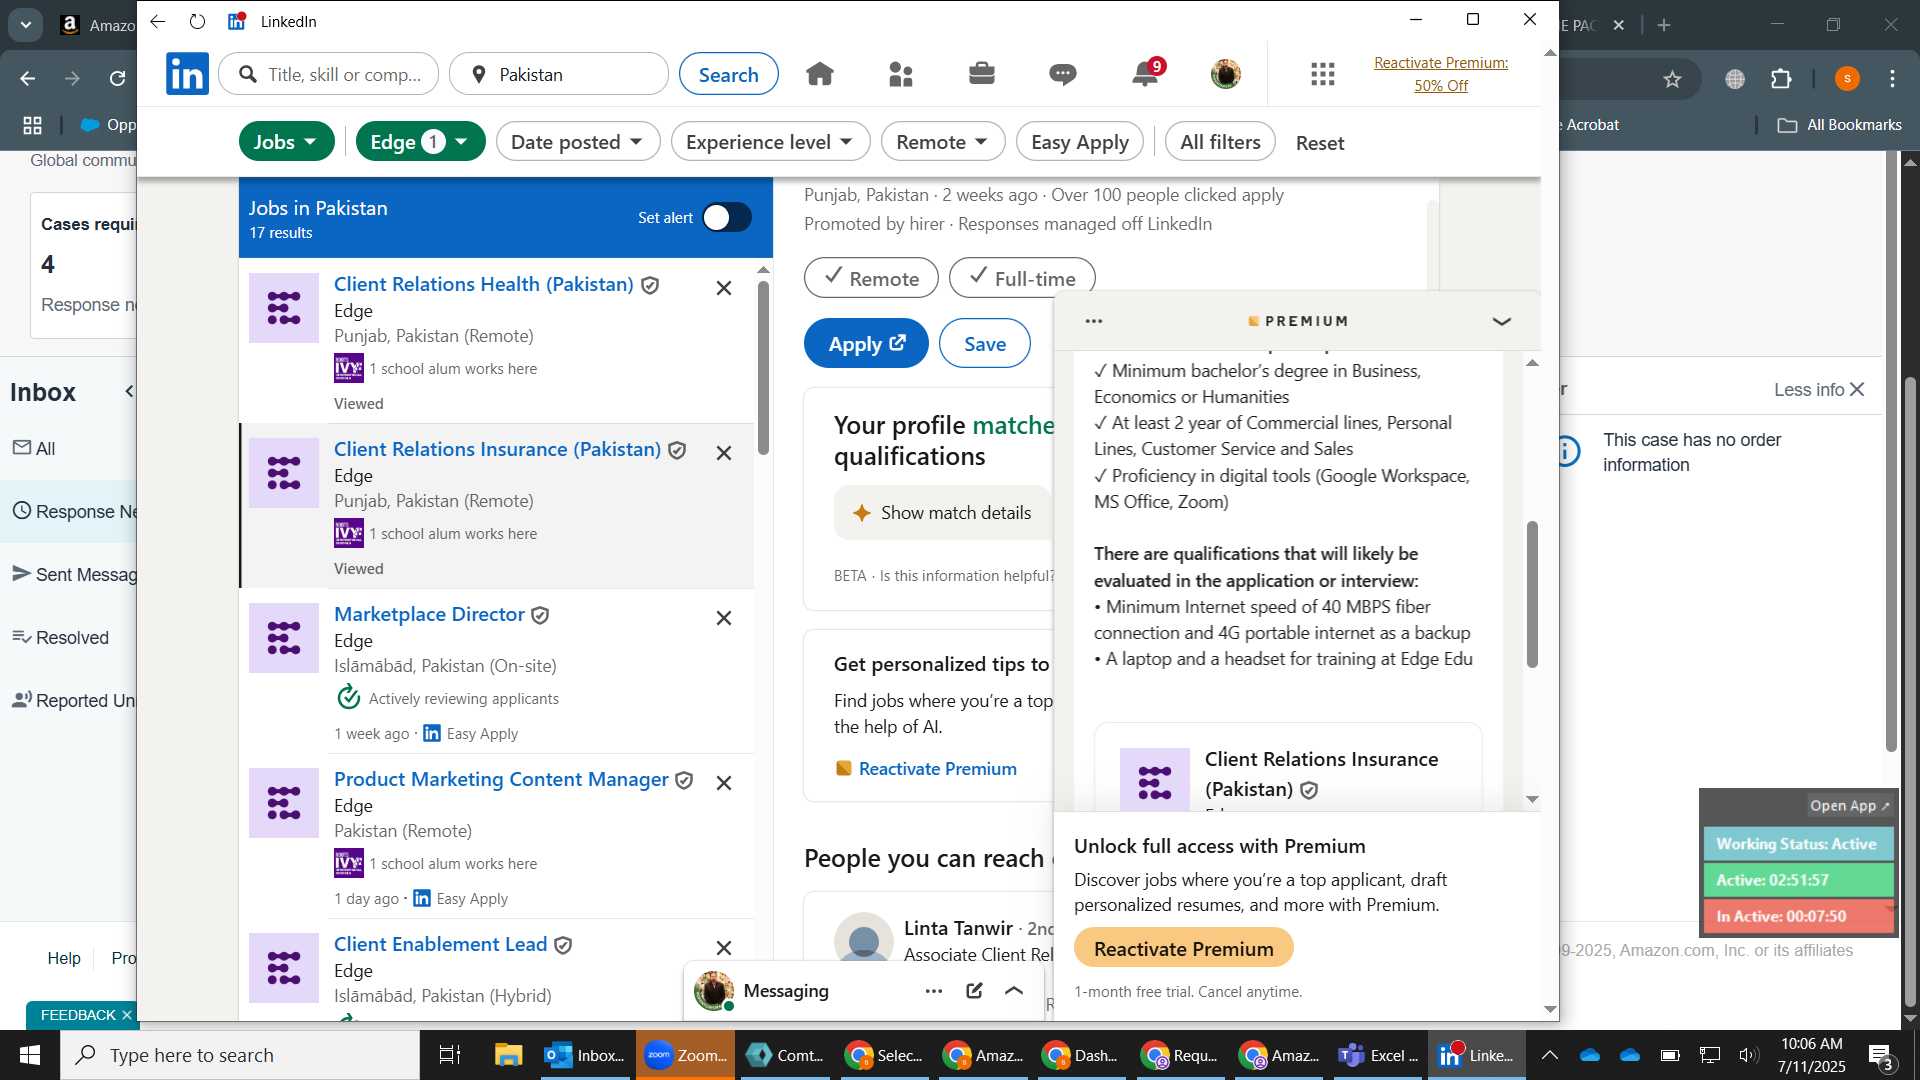Expand the Date posted dropdown
Screen dimensions: 1920x1080
click(x=578, y=142)
